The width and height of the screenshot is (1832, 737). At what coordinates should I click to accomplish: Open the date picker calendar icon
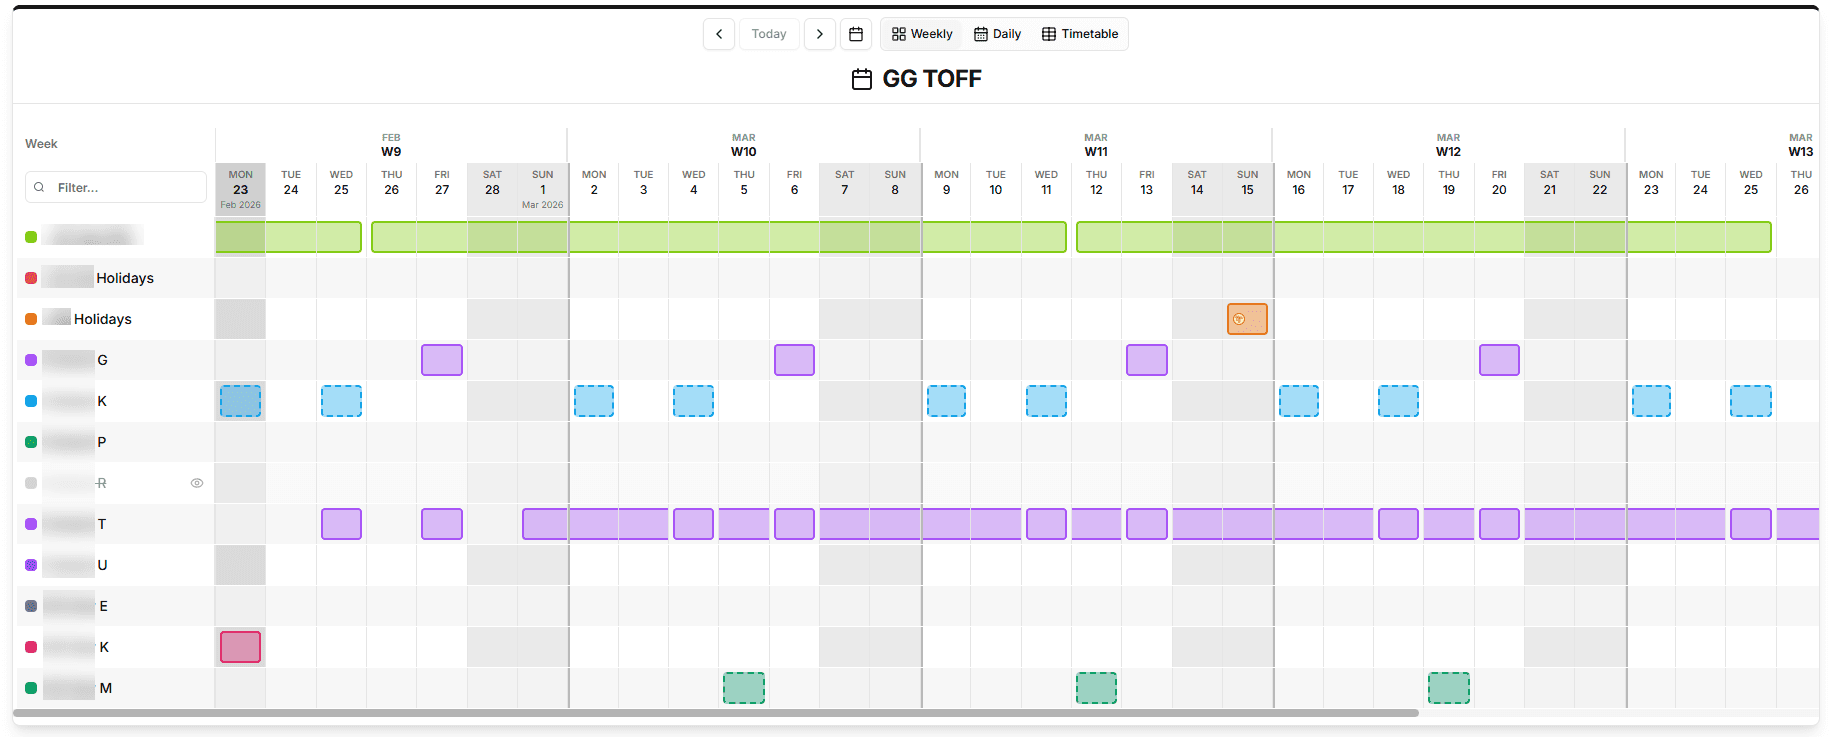pyautogui.click(x=856, y=34)
